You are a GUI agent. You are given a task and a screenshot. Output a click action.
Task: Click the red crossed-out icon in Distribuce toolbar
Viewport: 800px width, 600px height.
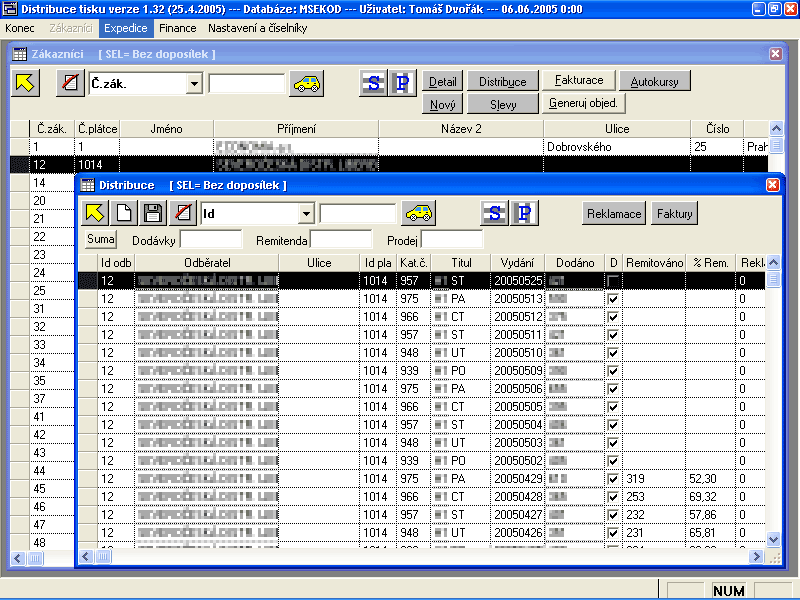coord(181,213)
